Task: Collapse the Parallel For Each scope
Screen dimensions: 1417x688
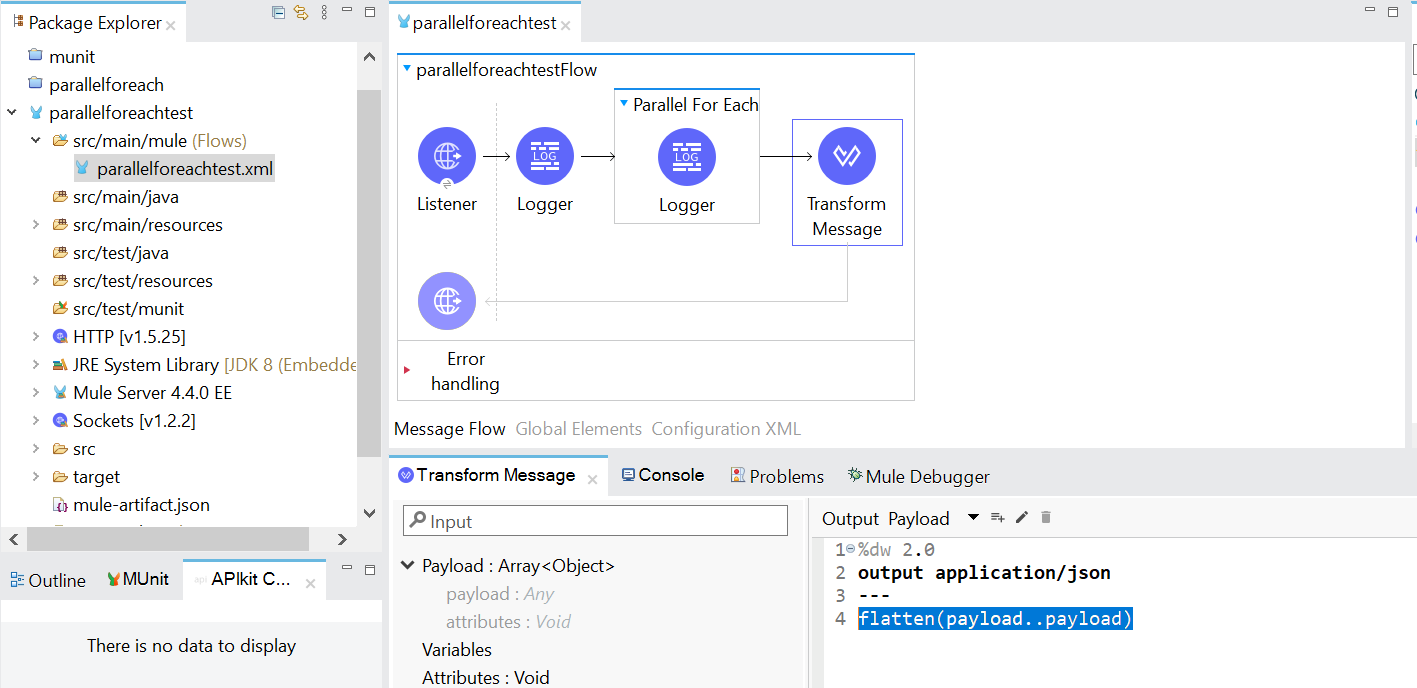Action: tap(624, 104)
